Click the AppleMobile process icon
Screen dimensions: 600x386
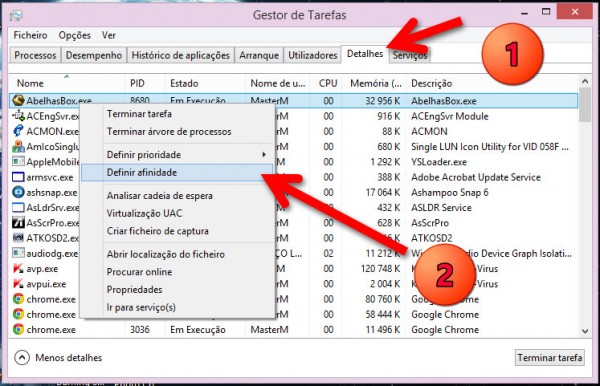pyautogui.click(x=18, y=161)
